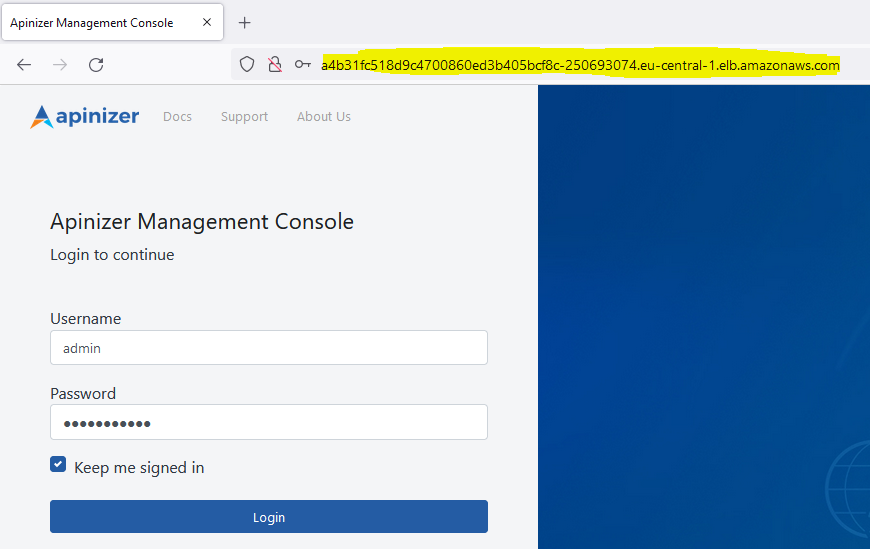Uncheck the Keep me signed in checkbox
This screenshot has width=870, height=549.
(x=58, y=465)
